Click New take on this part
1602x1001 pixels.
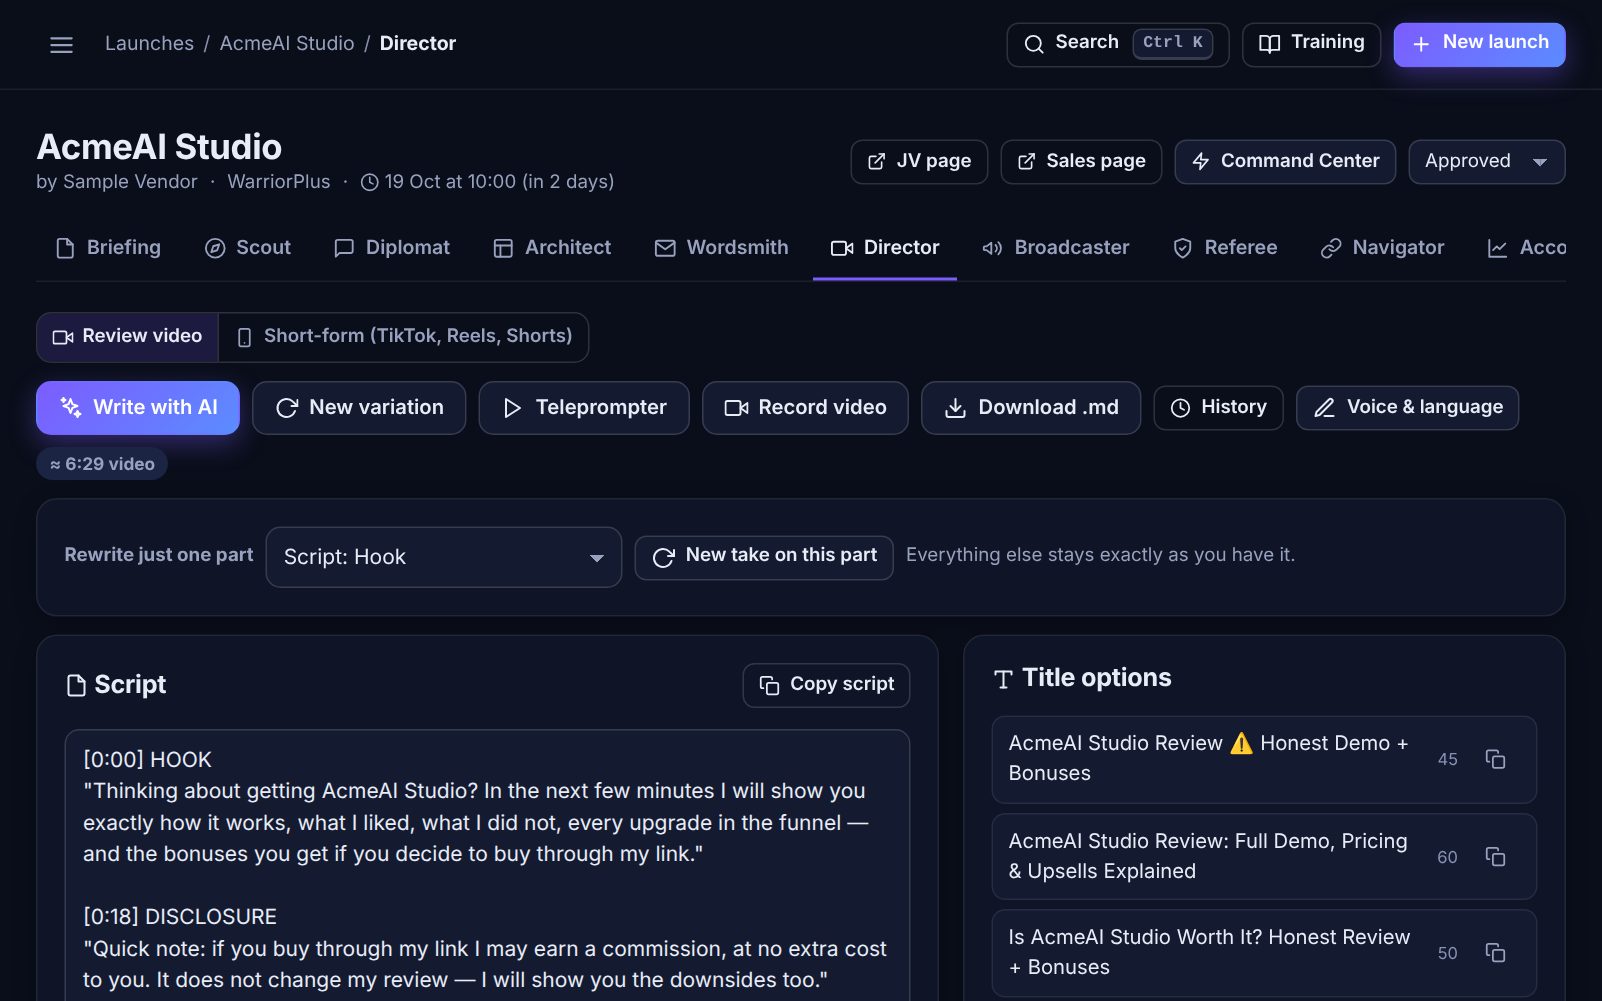click(x=764, y=557)
